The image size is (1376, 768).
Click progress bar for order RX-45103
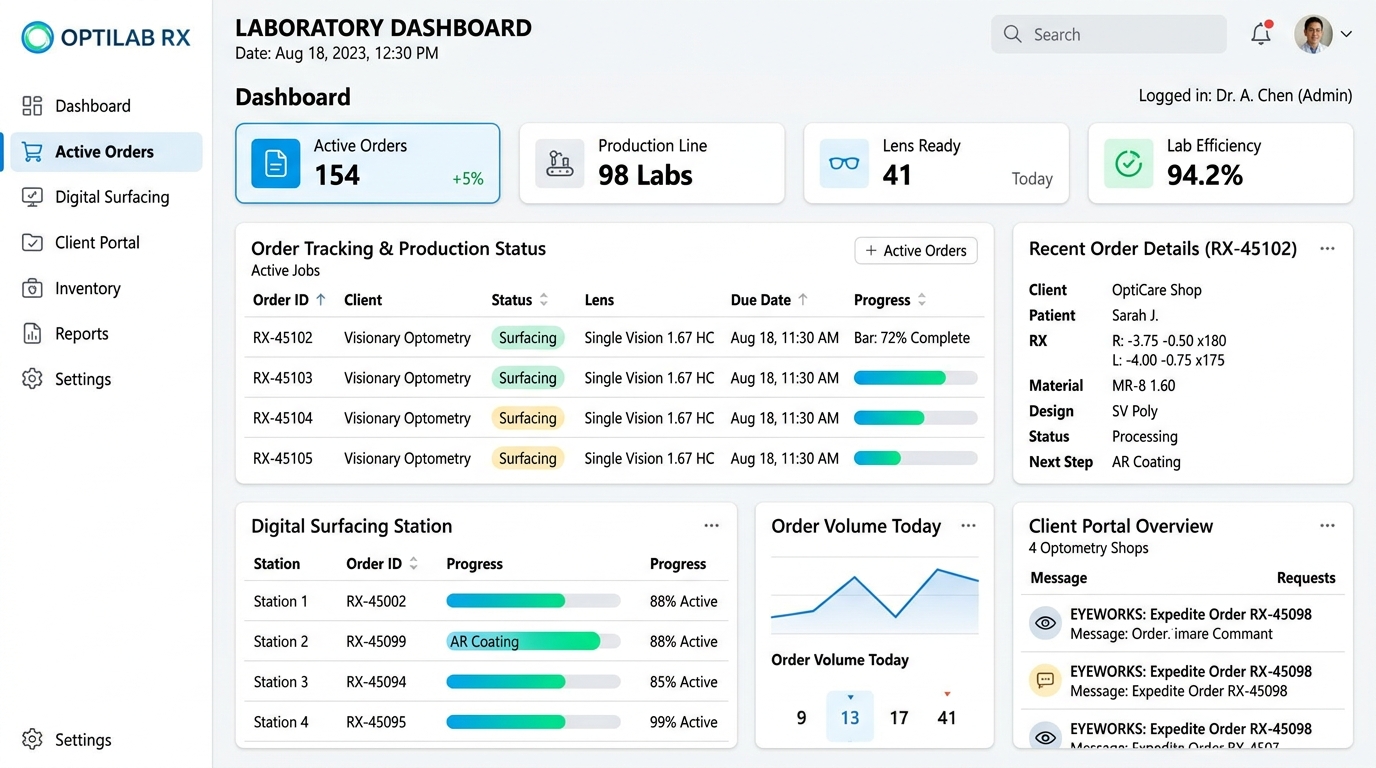tap(915, 378)
